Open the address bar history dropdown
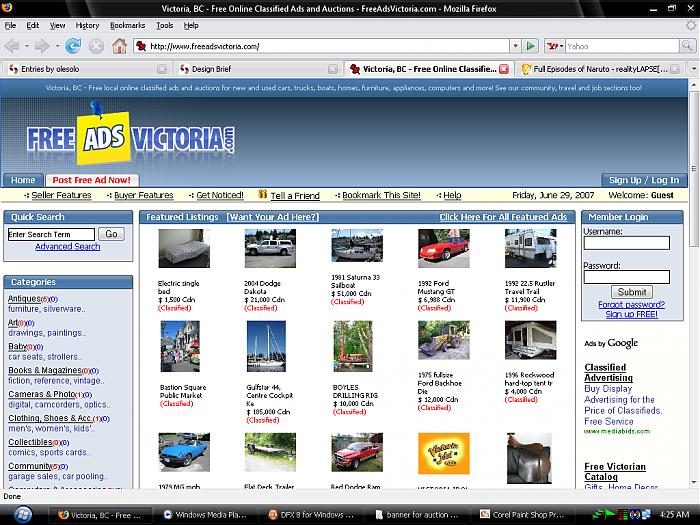Image resolution: width=700 pixels, height=525 pixels. (x=516, y=46)
